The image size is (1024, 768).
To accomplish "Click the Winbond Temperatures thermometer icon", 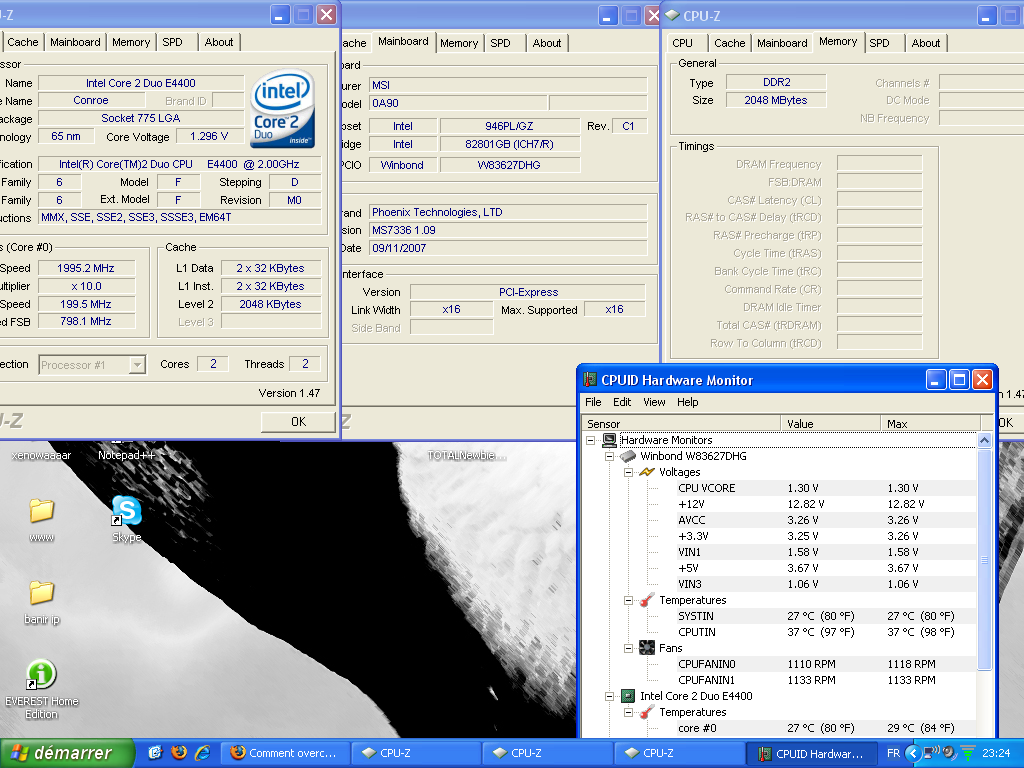I will (647, 600).
